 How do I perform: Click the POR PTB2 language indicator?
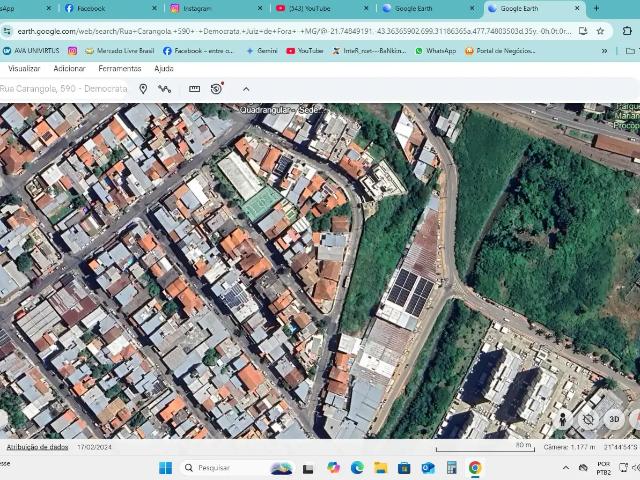[x=604, y=468]
